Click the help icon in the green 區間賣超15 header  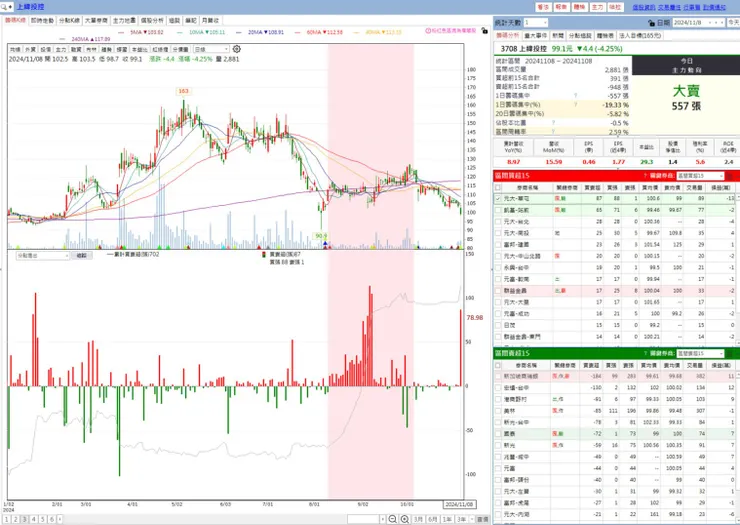click(645, 353)
